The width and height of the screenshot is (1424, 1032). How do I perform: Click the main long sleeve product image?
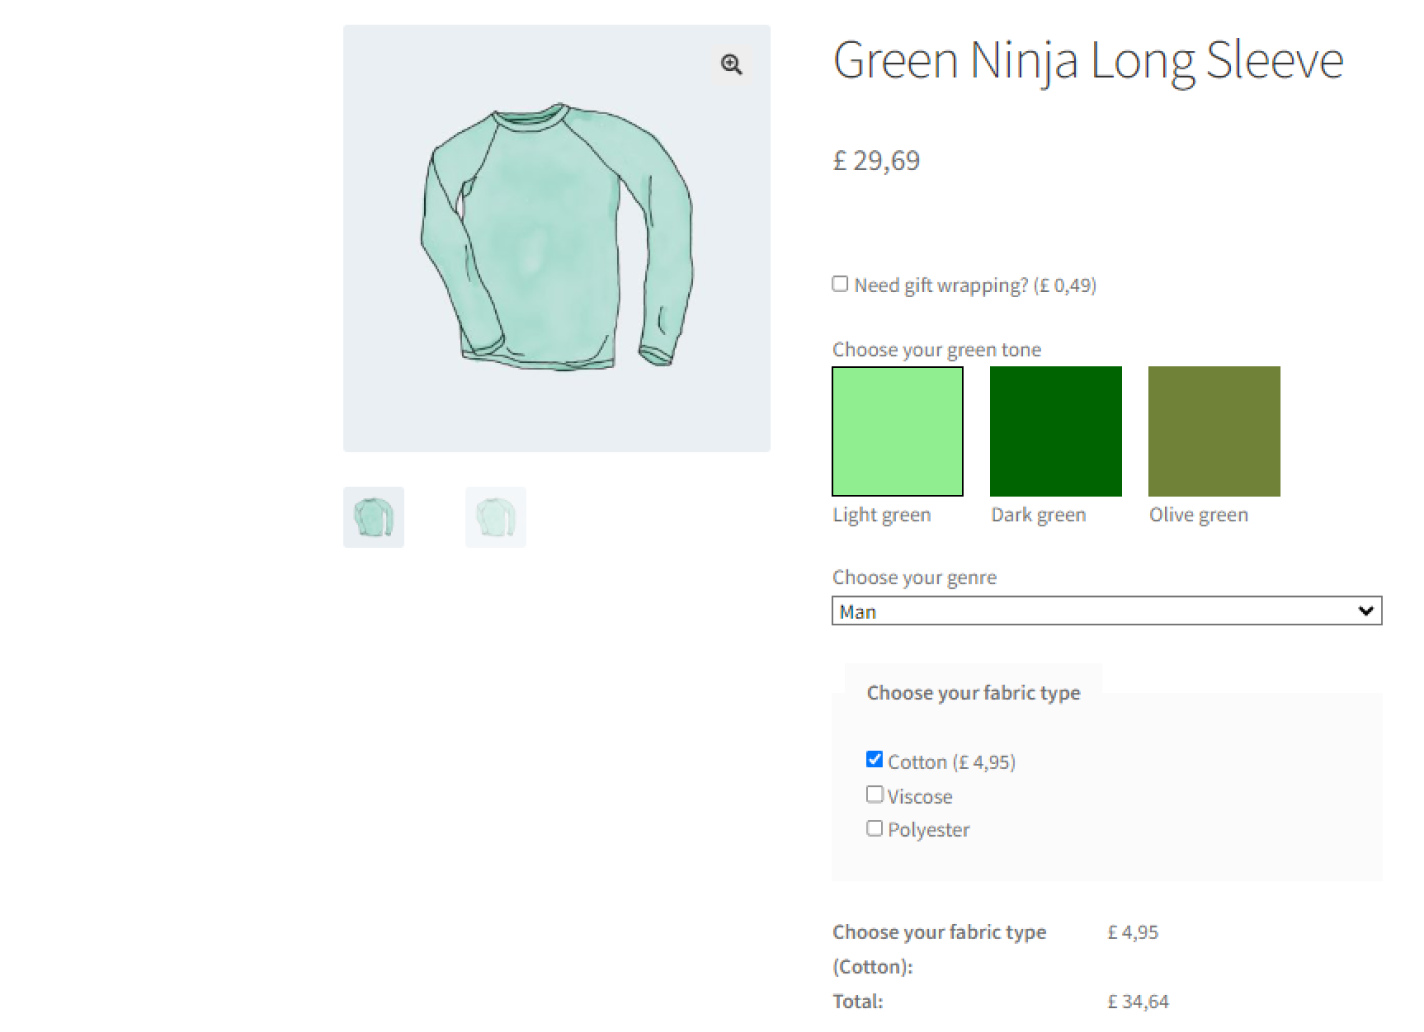tap(555, 238)
